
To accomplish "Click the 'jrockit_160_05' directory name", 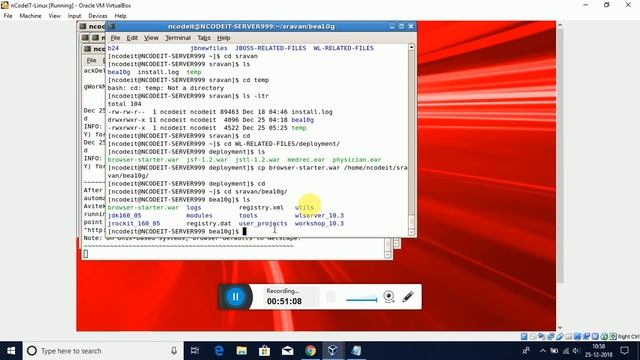I will 134,224.
